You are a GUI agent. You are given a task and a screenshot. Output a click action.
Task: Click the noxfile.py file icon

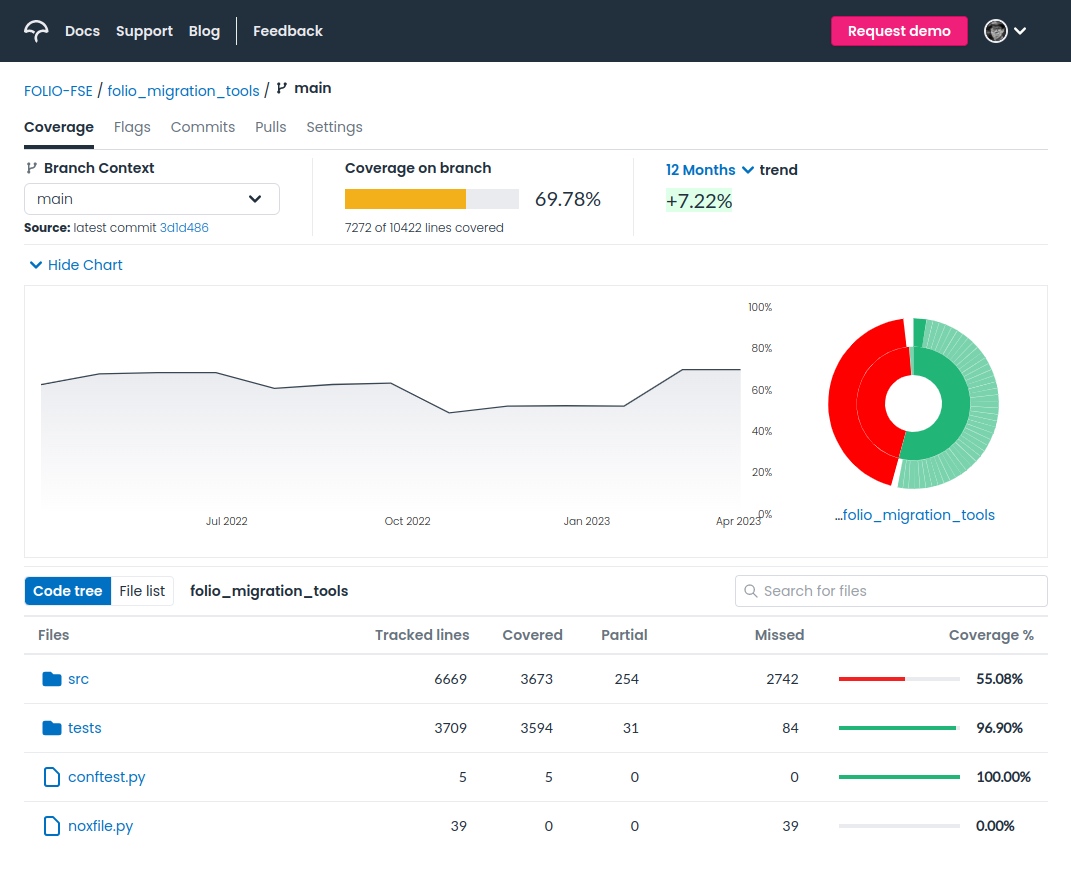pyautogui.click(x=52, y=827)
